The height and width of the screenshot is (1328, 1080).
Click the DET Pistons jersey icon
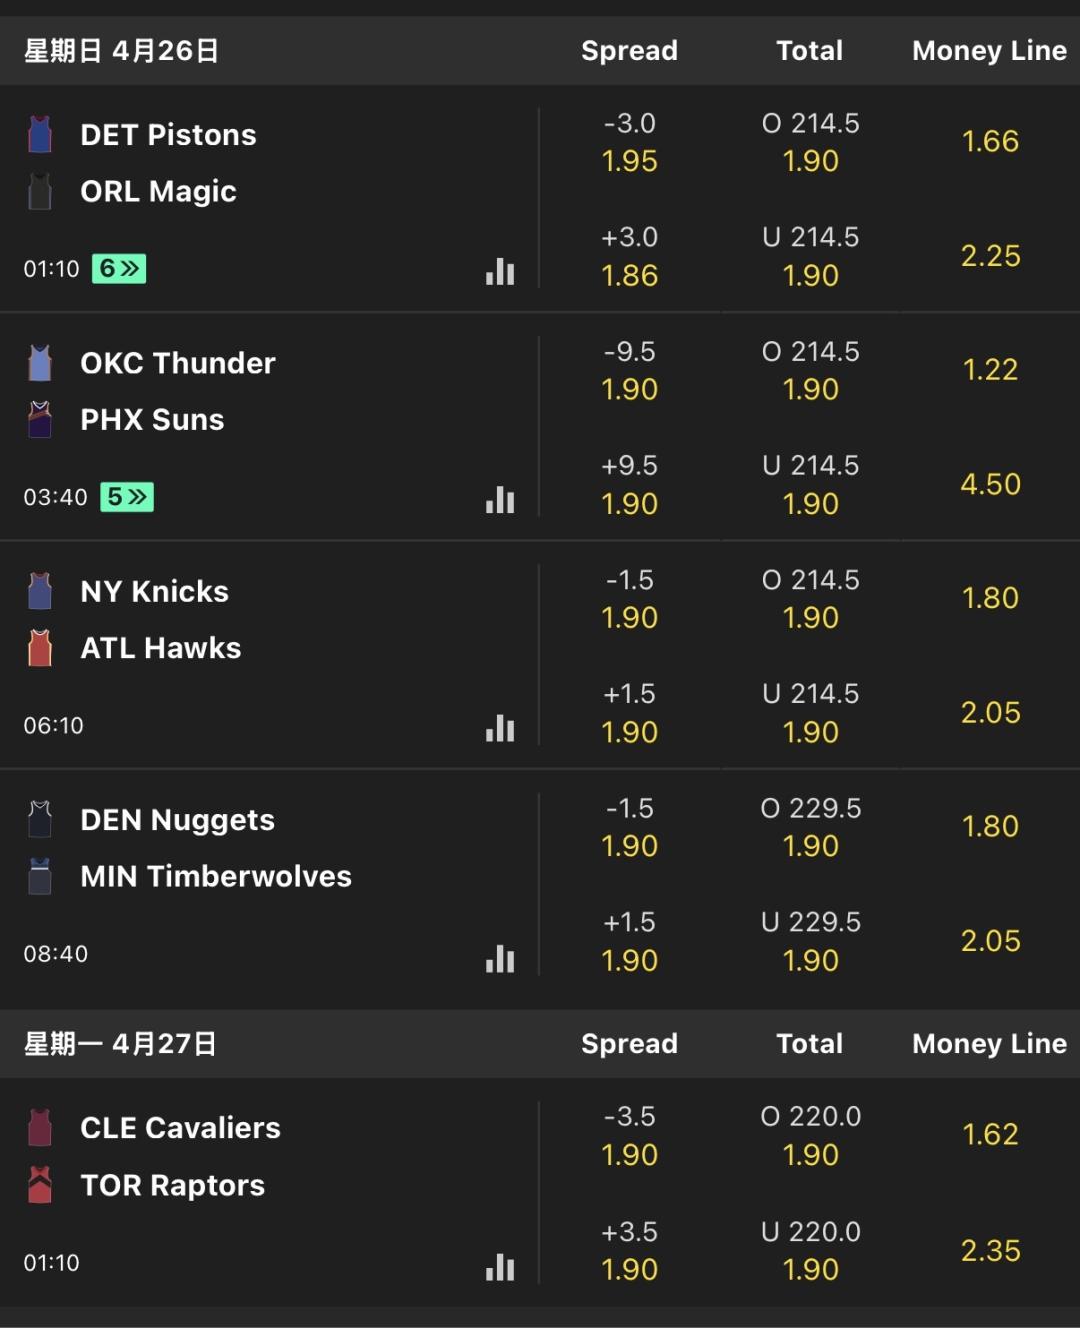[40, 134]
